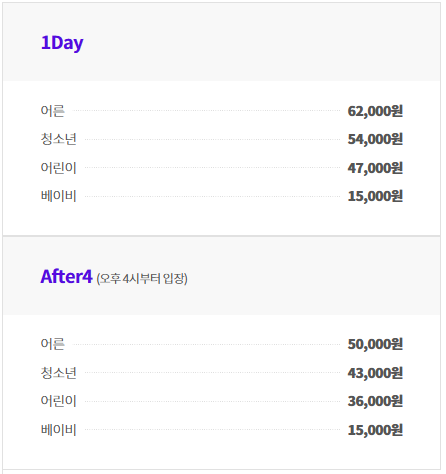Click the 54,000원 청소년 price
The height and width of the screenshot is (474, 446).
click(375, 139)
